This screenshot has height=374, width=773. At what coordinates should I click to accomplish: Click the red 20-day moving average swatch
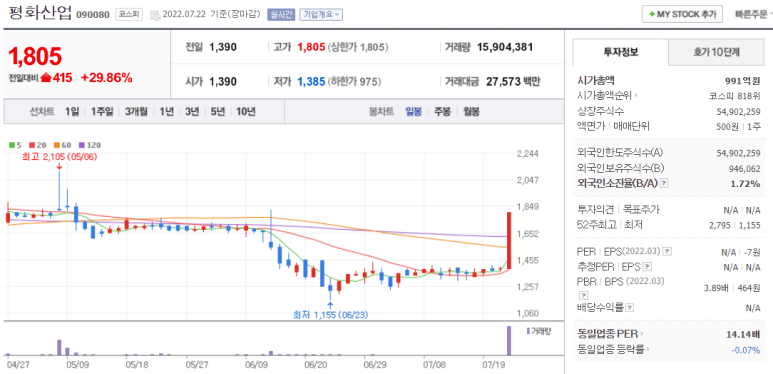point(32,145)
